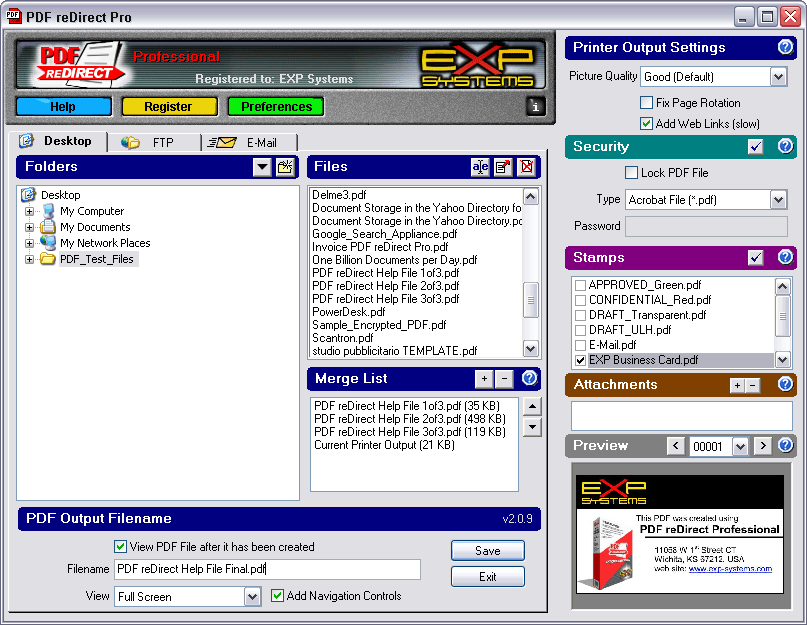Viewport: 807px width, 625px height.
Task: Toggle View PDF File after creation
Action: click(120, 546)
